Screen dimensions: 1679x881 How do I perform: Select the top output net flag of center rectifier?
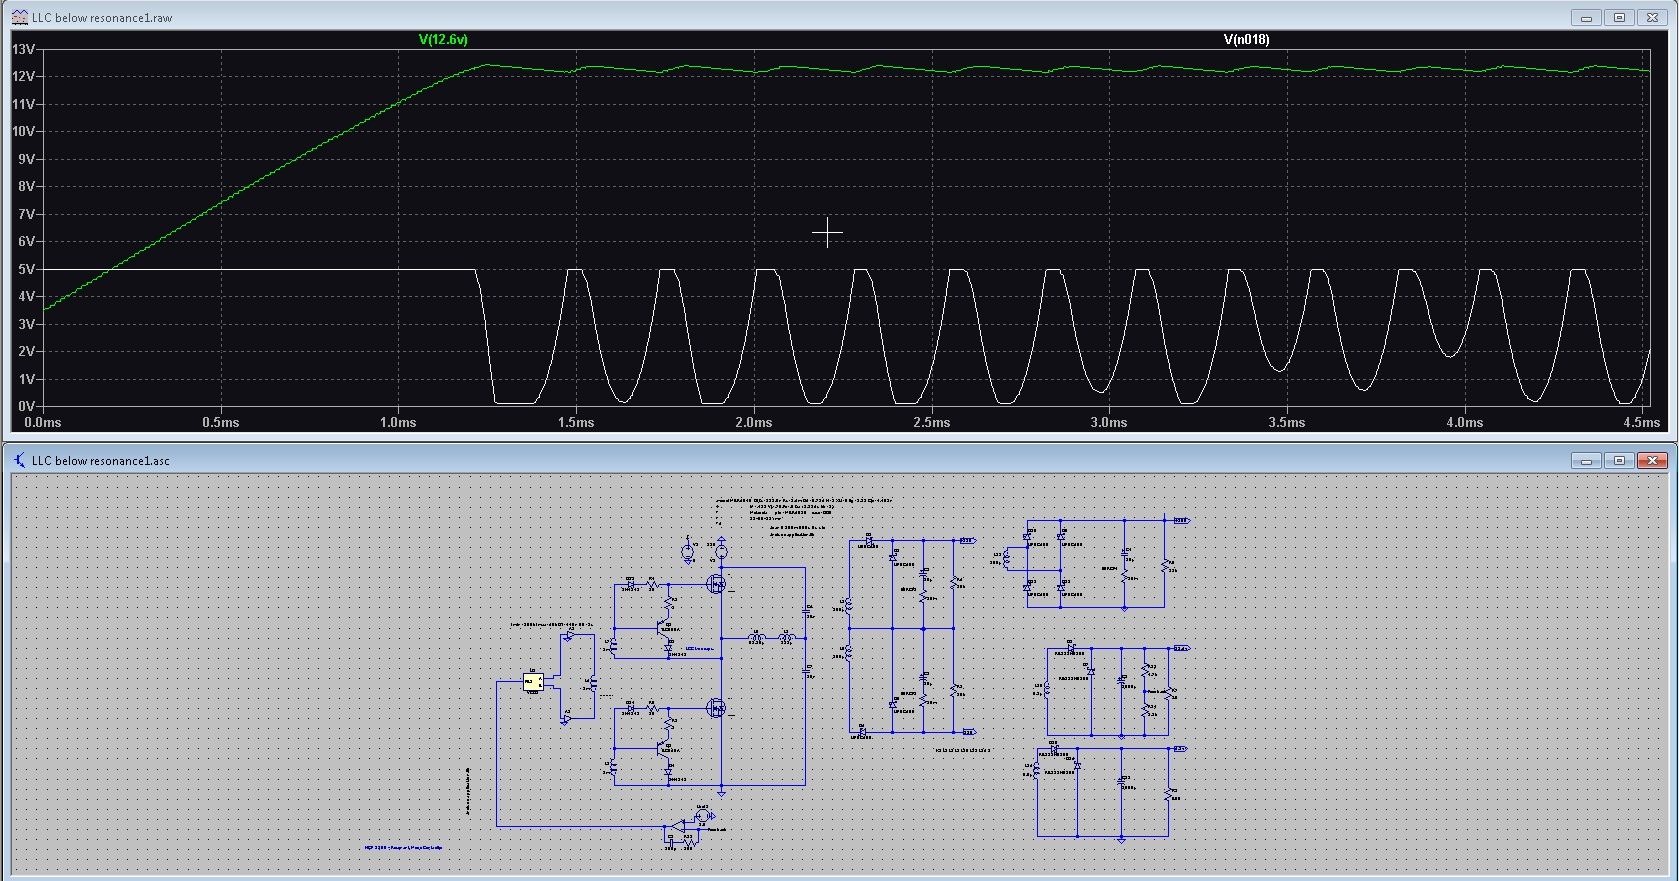pyautogui.click(x=968, y=540)
